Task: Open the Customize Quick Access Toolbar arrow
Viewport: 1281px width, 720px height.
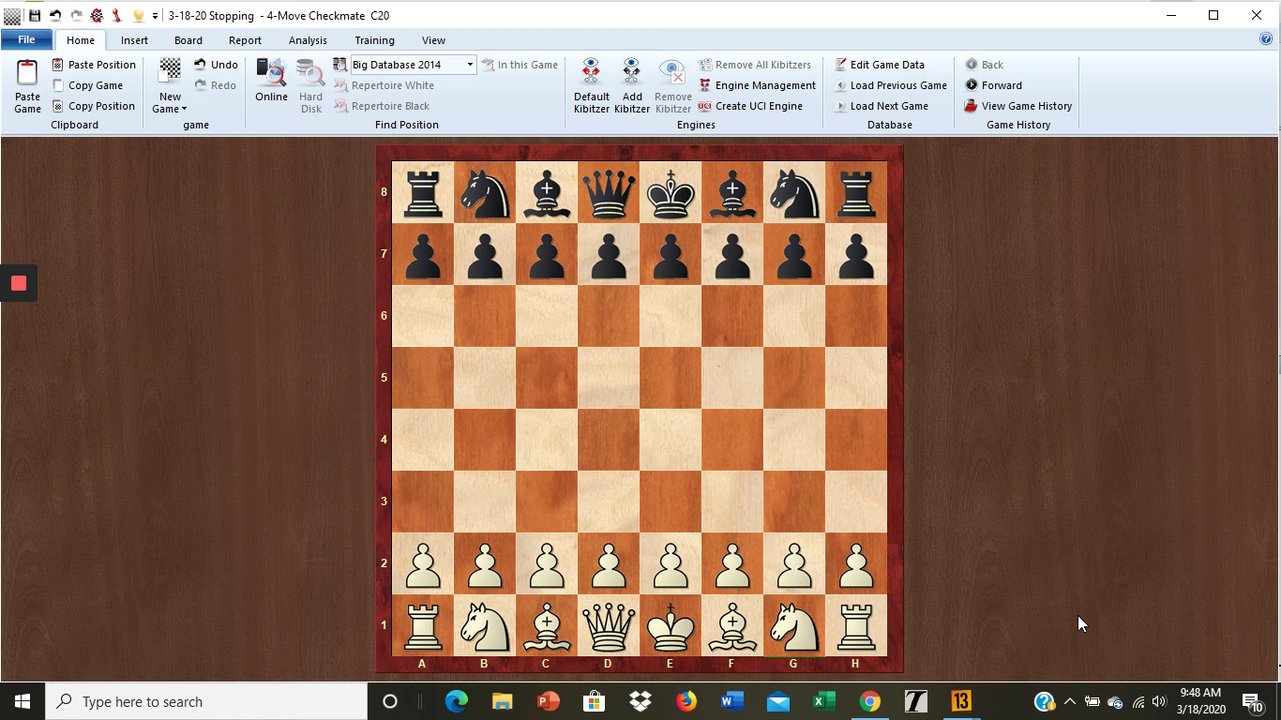Action: click(156, 16)
